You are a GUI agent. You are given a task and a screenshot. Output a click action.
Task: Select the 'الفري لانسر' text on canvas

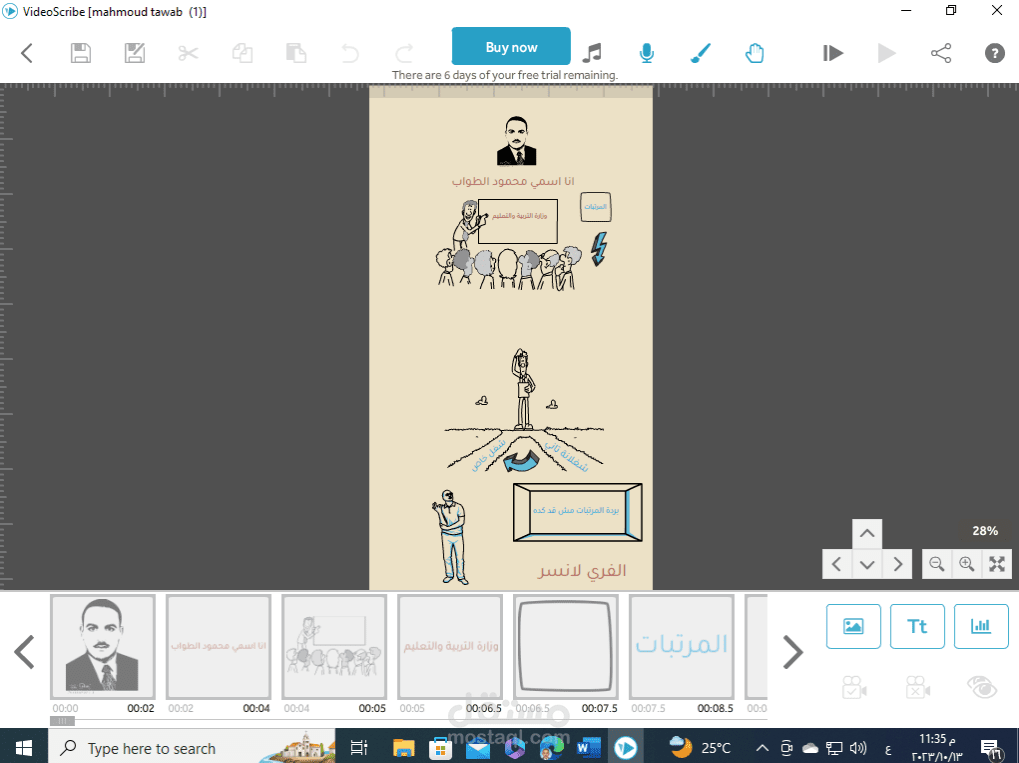(x=582, y=571)
